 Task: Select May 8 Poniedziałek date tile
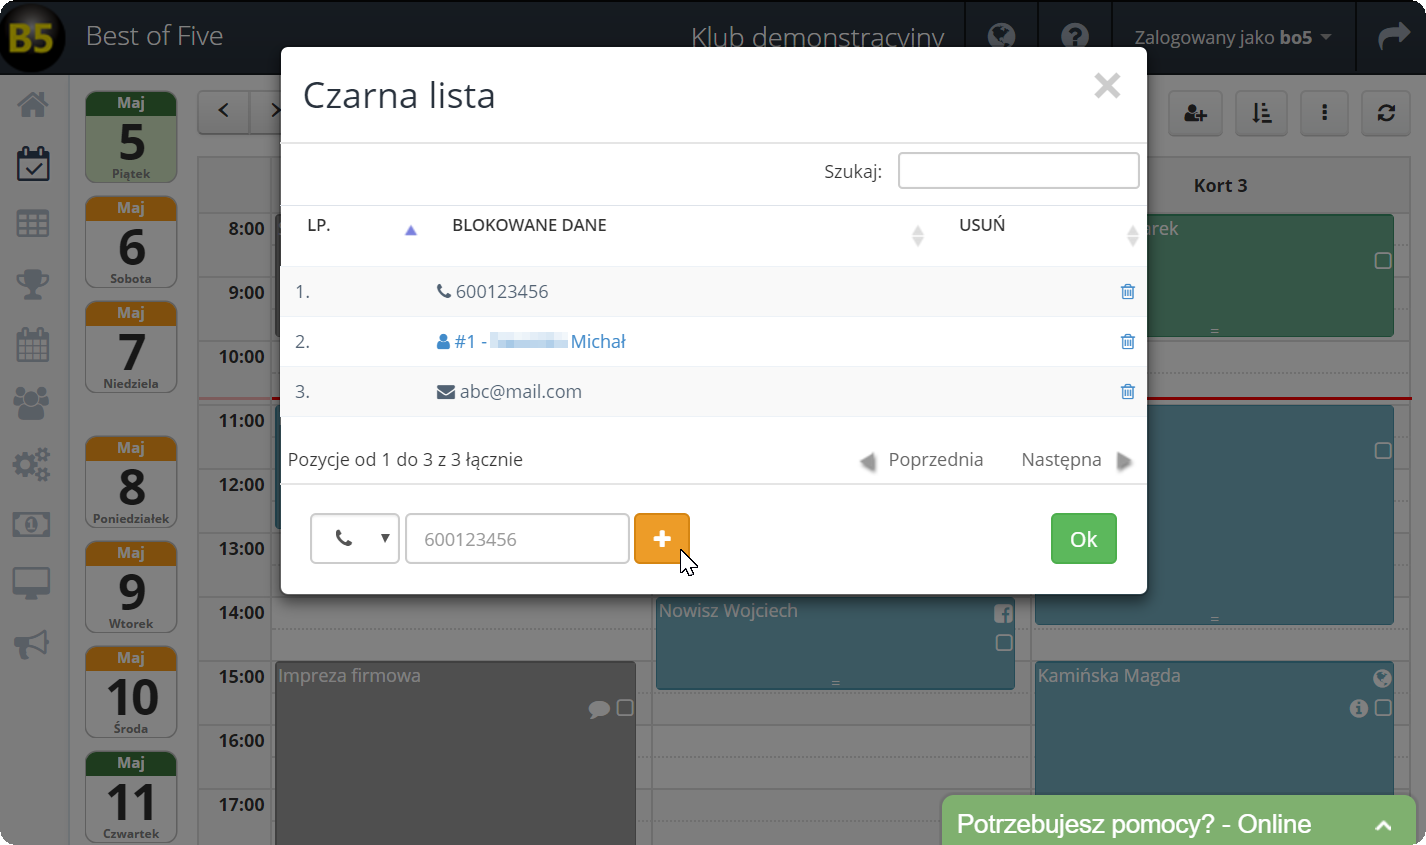pyautogui.click(x=131, y=482)
